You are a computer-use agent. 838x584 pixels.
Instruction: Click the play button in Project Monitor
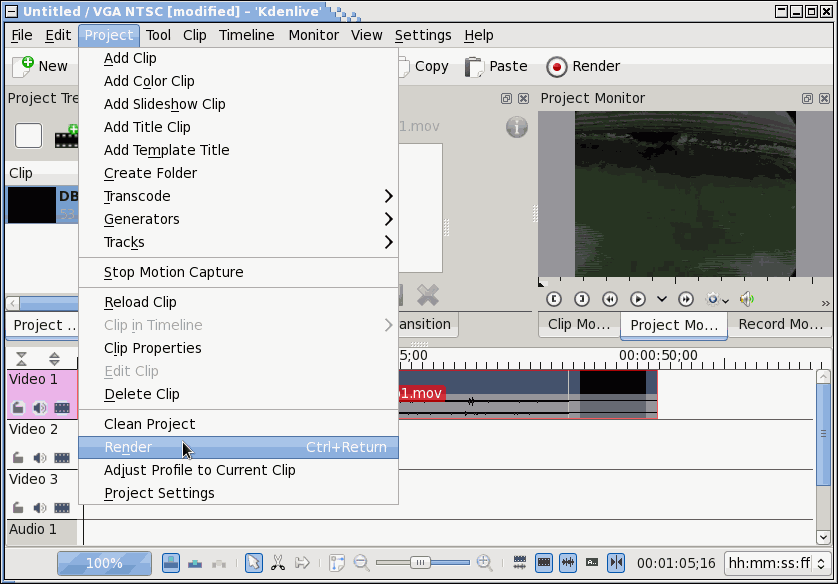pos(638,299)
